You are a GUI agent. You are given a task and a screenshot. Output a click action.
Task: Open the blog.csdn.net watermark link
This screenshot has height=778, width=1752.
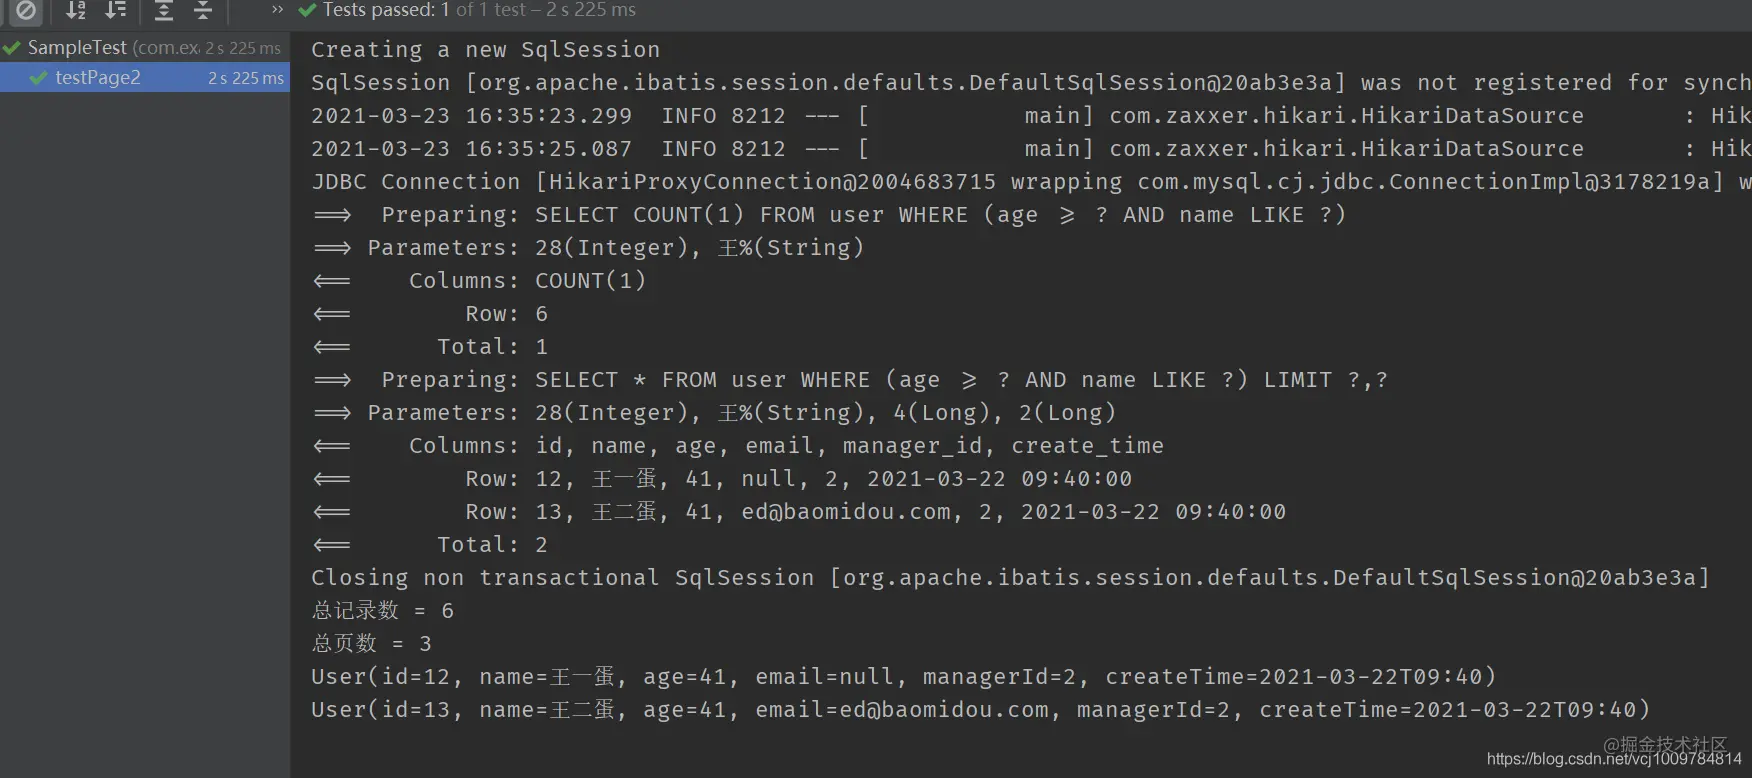(x=1614, y=760)
